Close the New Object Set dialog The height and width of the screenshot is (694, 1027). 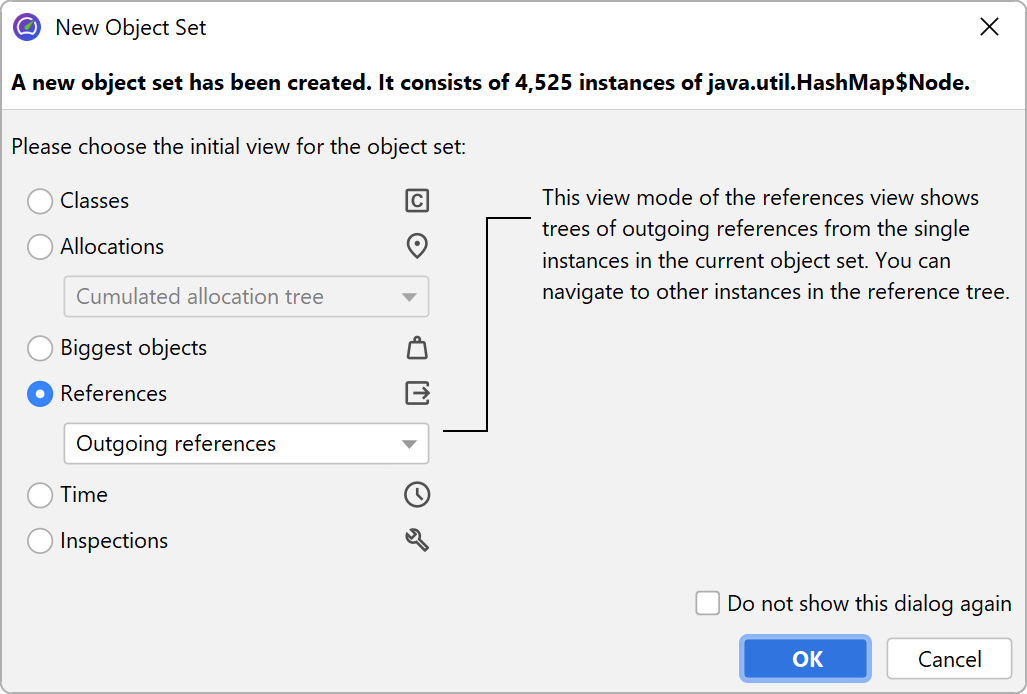pos(989,28)
